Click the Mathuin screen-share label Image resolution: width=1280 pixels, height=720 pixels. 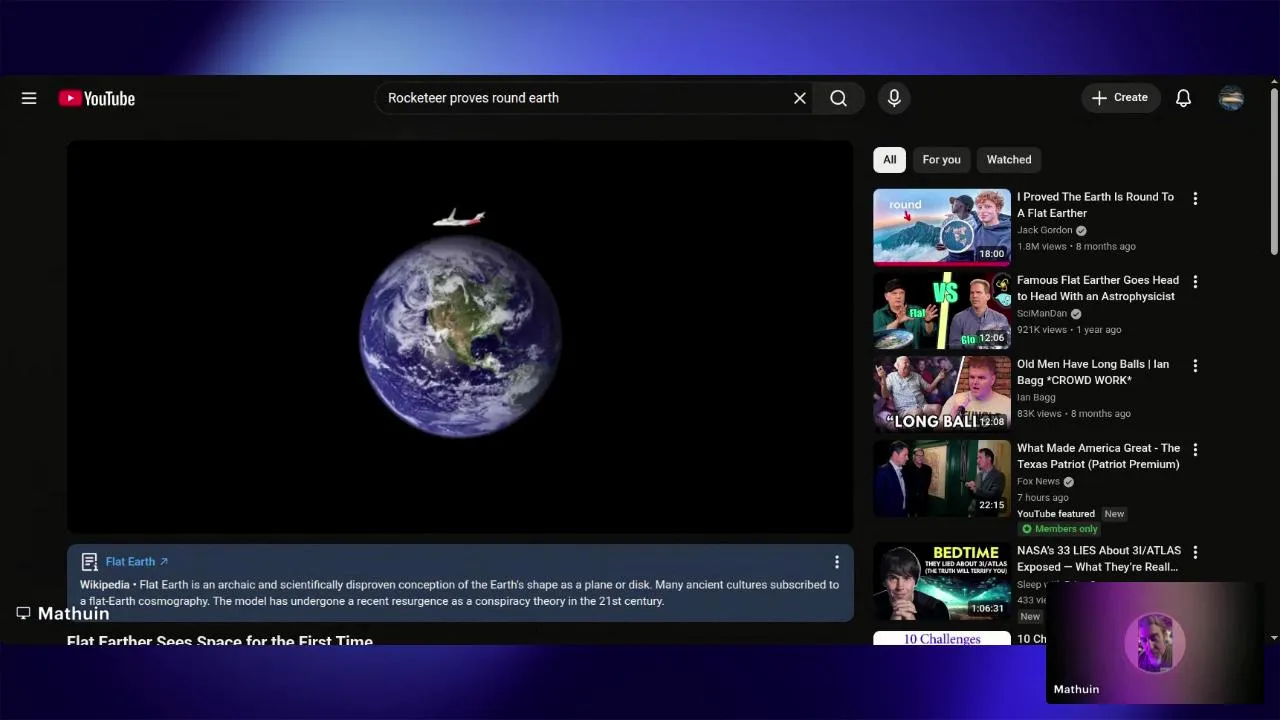(x=63, y=613)
